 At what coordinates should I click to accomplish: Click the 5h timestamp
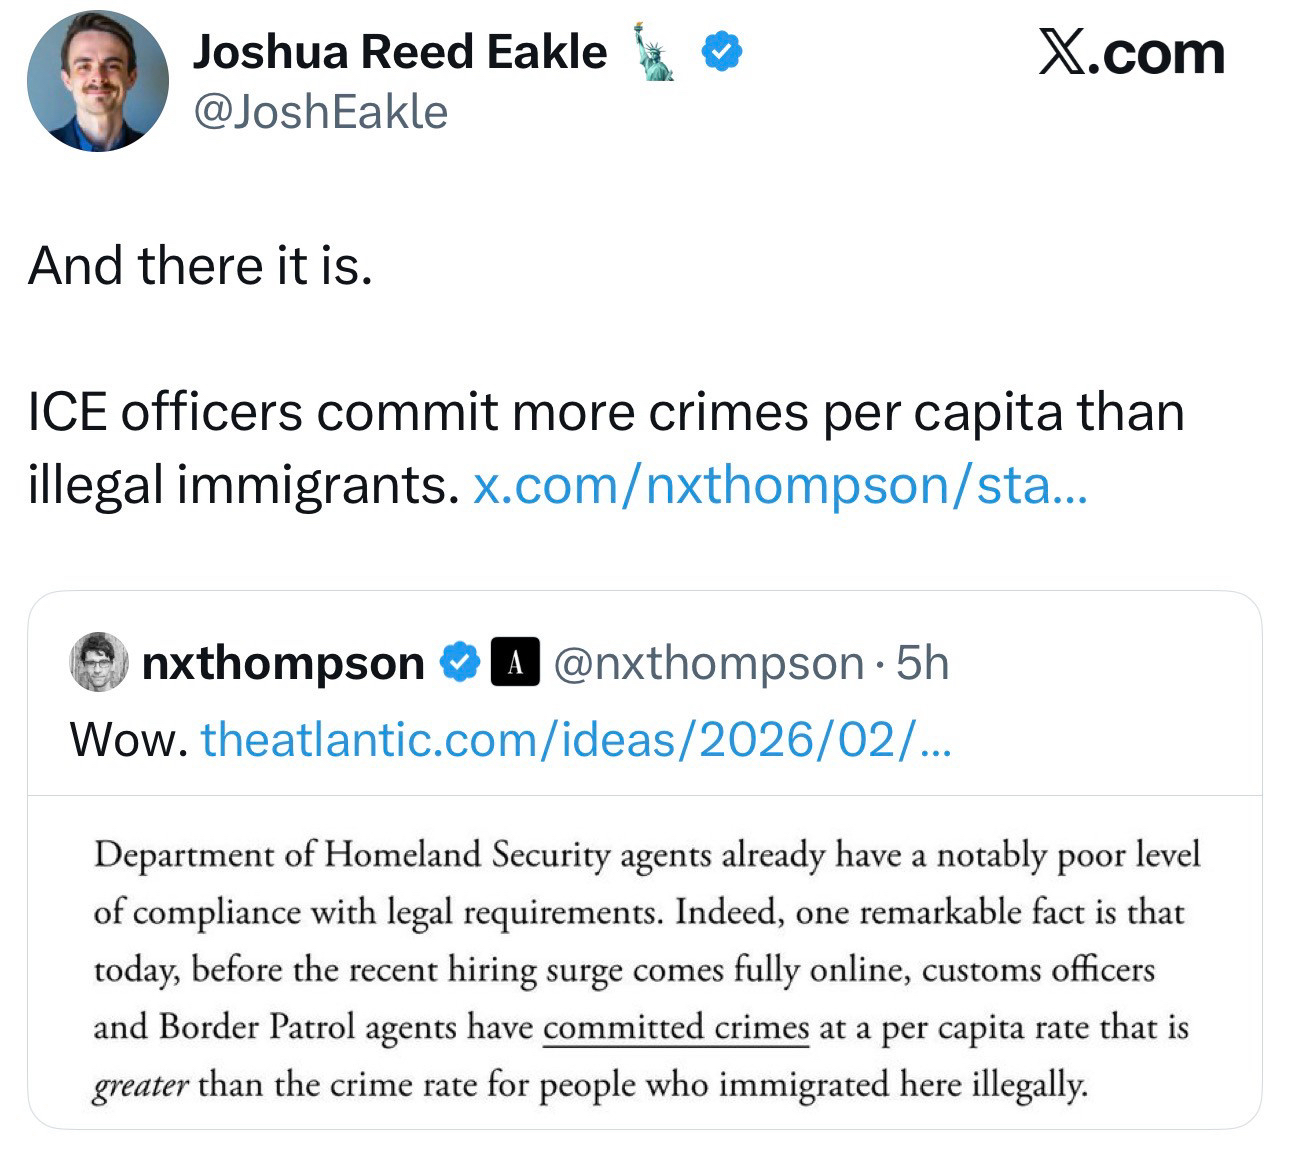[x=922, y=663]
